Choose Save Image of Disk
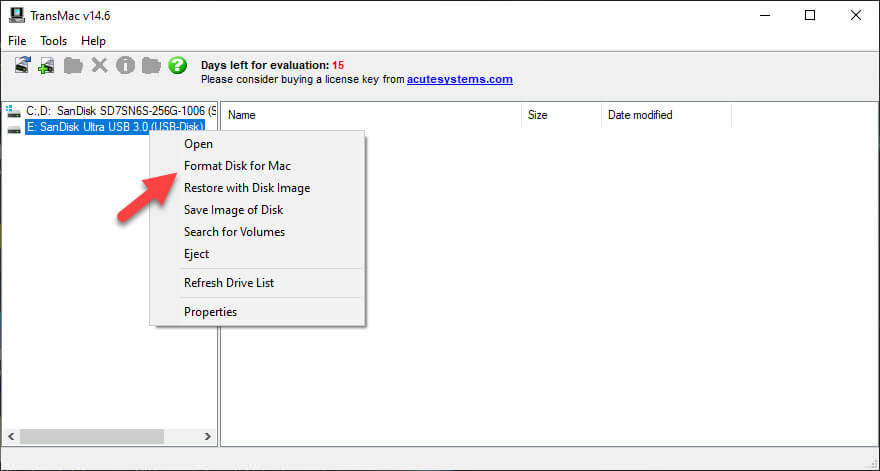Viewport: 880px width, 471px height. click(233, 210)
